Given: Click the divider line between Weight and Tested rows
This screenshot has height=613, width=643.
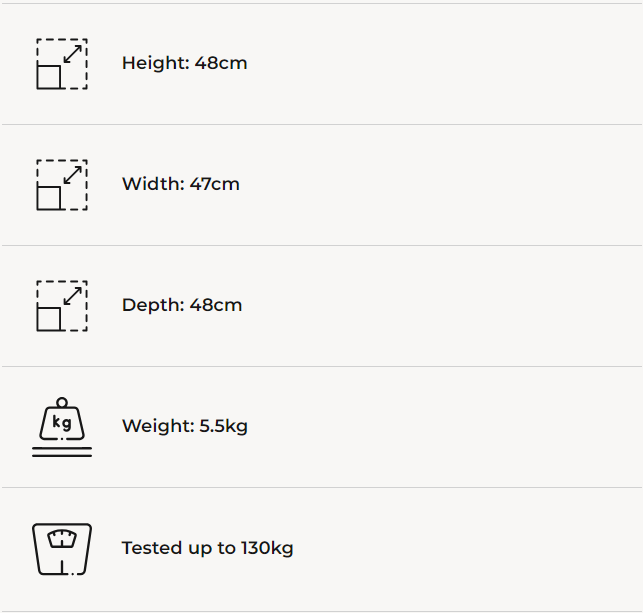Looking at the screenshot, I should [x=321, y=488].
